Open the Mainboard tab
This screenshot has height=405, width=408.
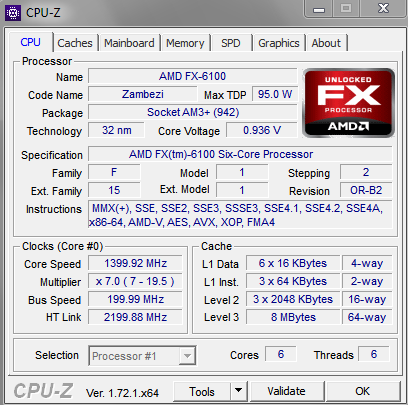[x=129, y=43]
